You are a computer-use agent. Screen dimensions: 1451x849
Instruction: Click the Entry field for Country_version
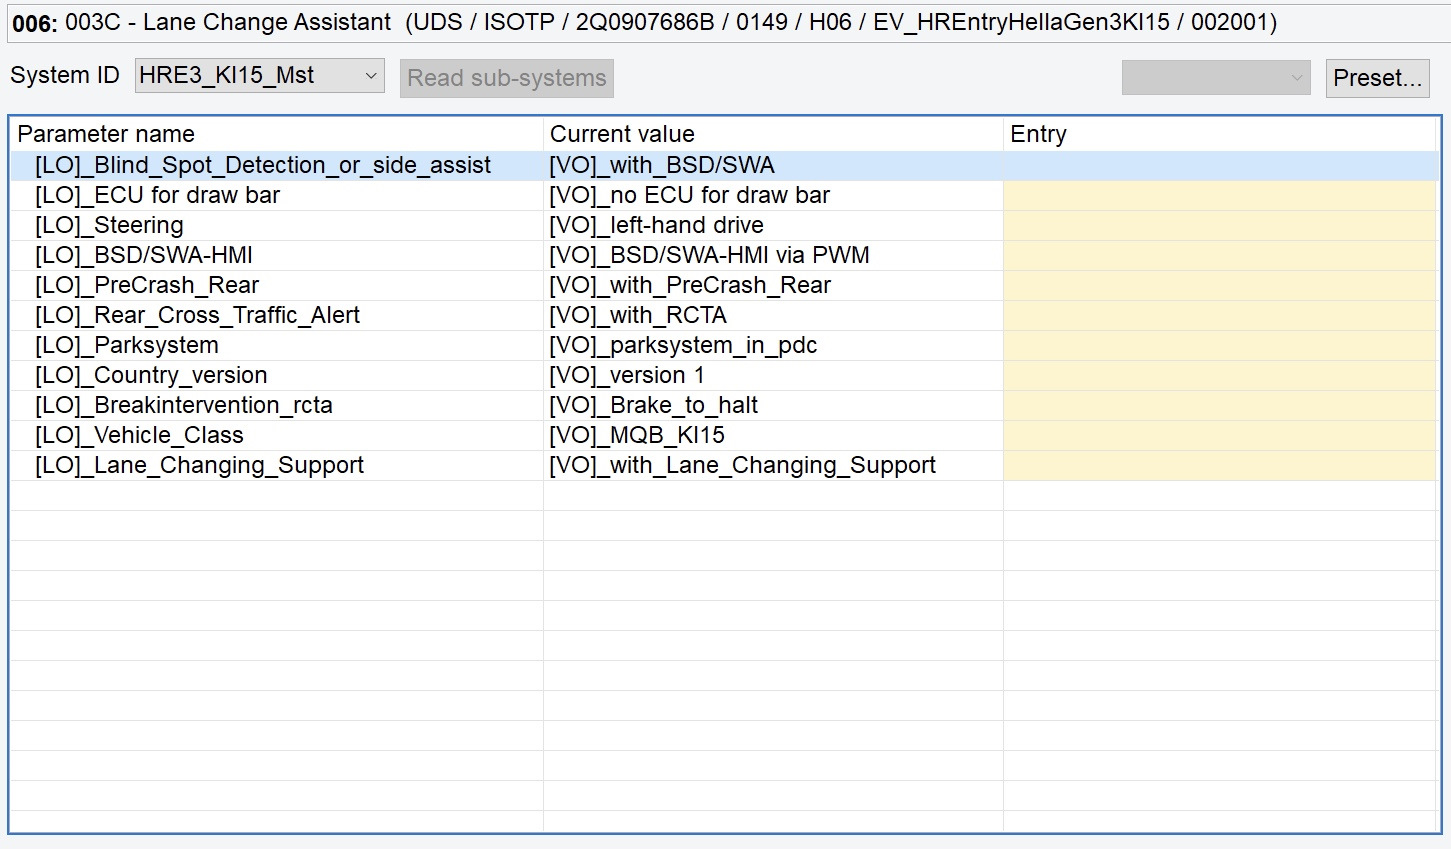pos(1219,375)
